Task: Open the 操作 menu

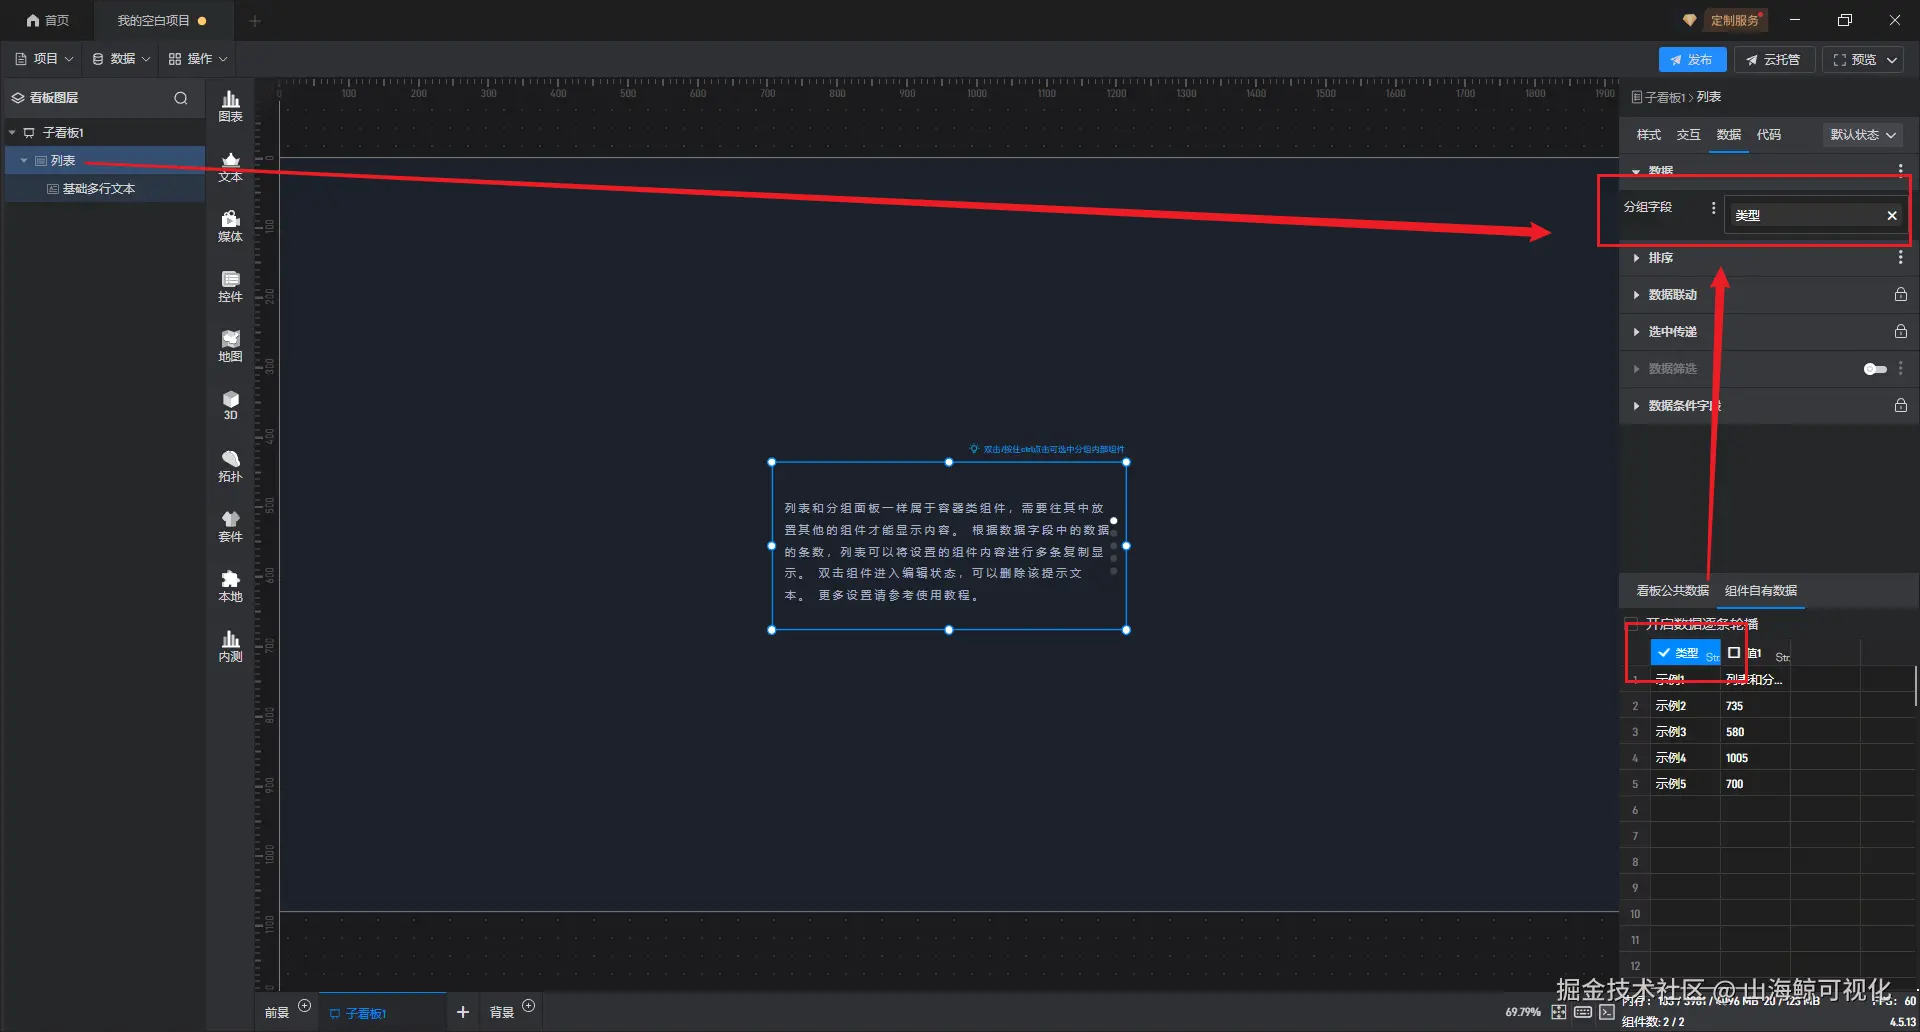Action: point(198,59)
